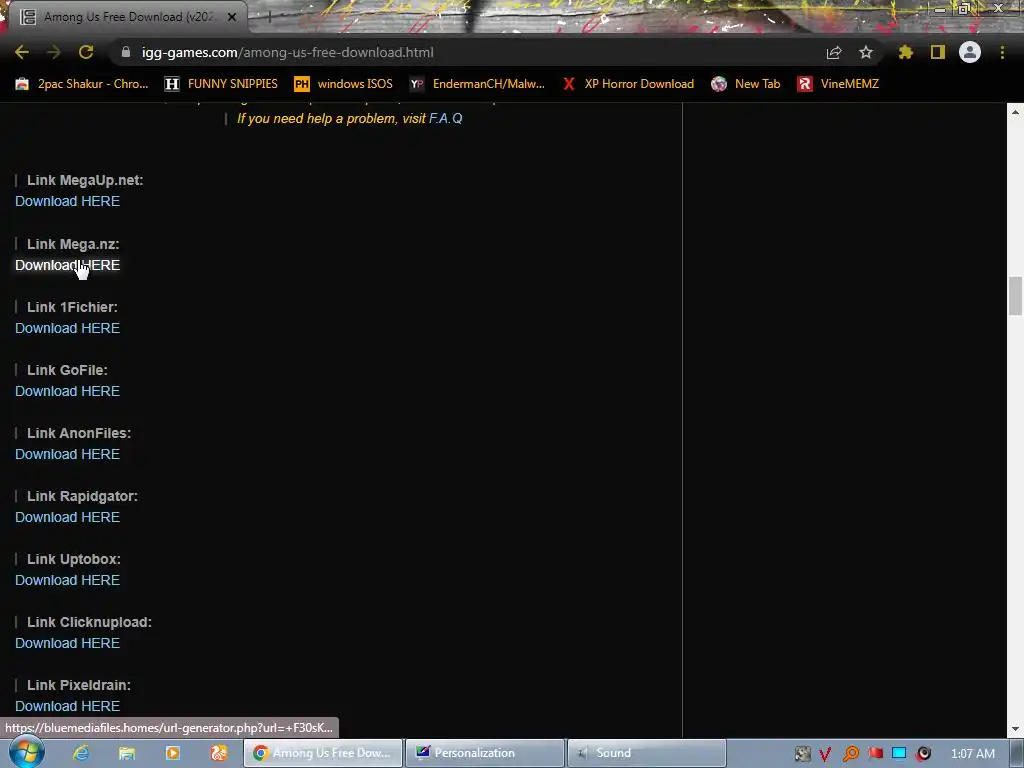1024x768 pixels.
Task: Click the round gauge tray icon
Action: 923,754
